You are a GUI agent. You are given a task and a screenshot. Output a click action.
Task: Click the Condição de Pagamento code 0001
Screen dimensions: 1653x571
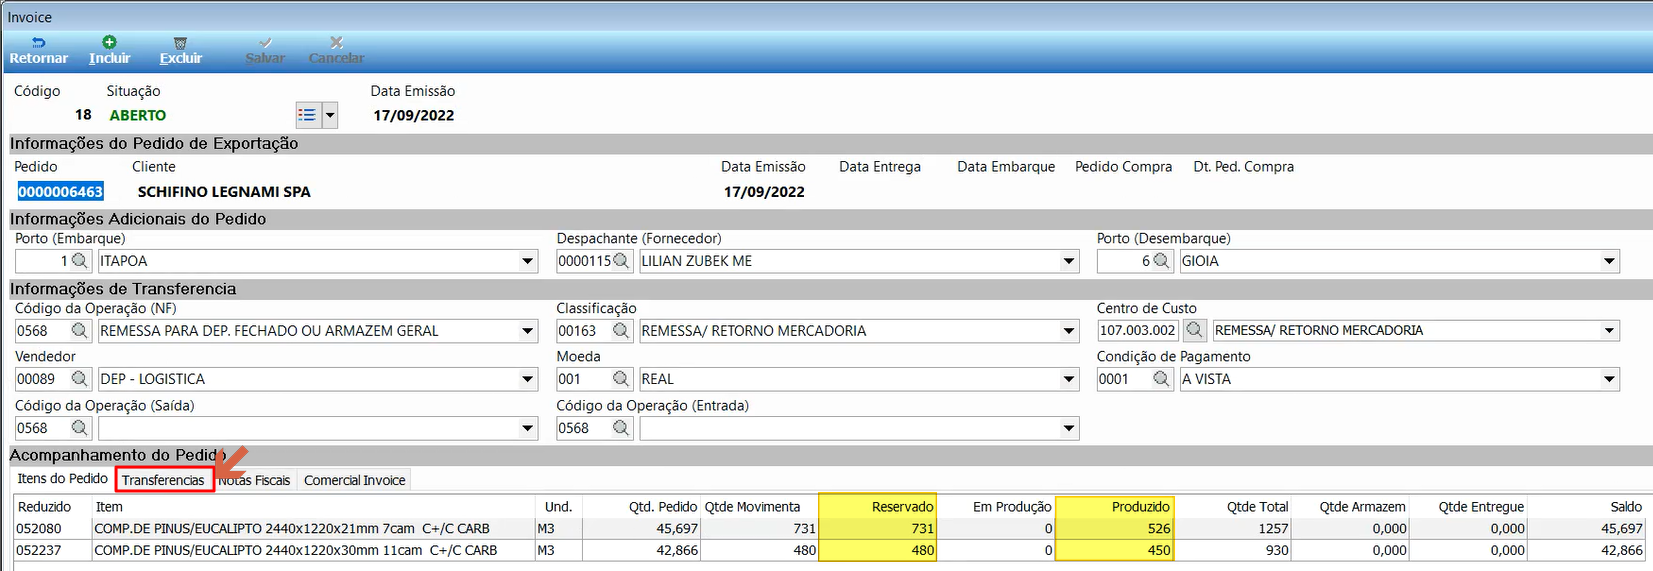pos(1123,379)
